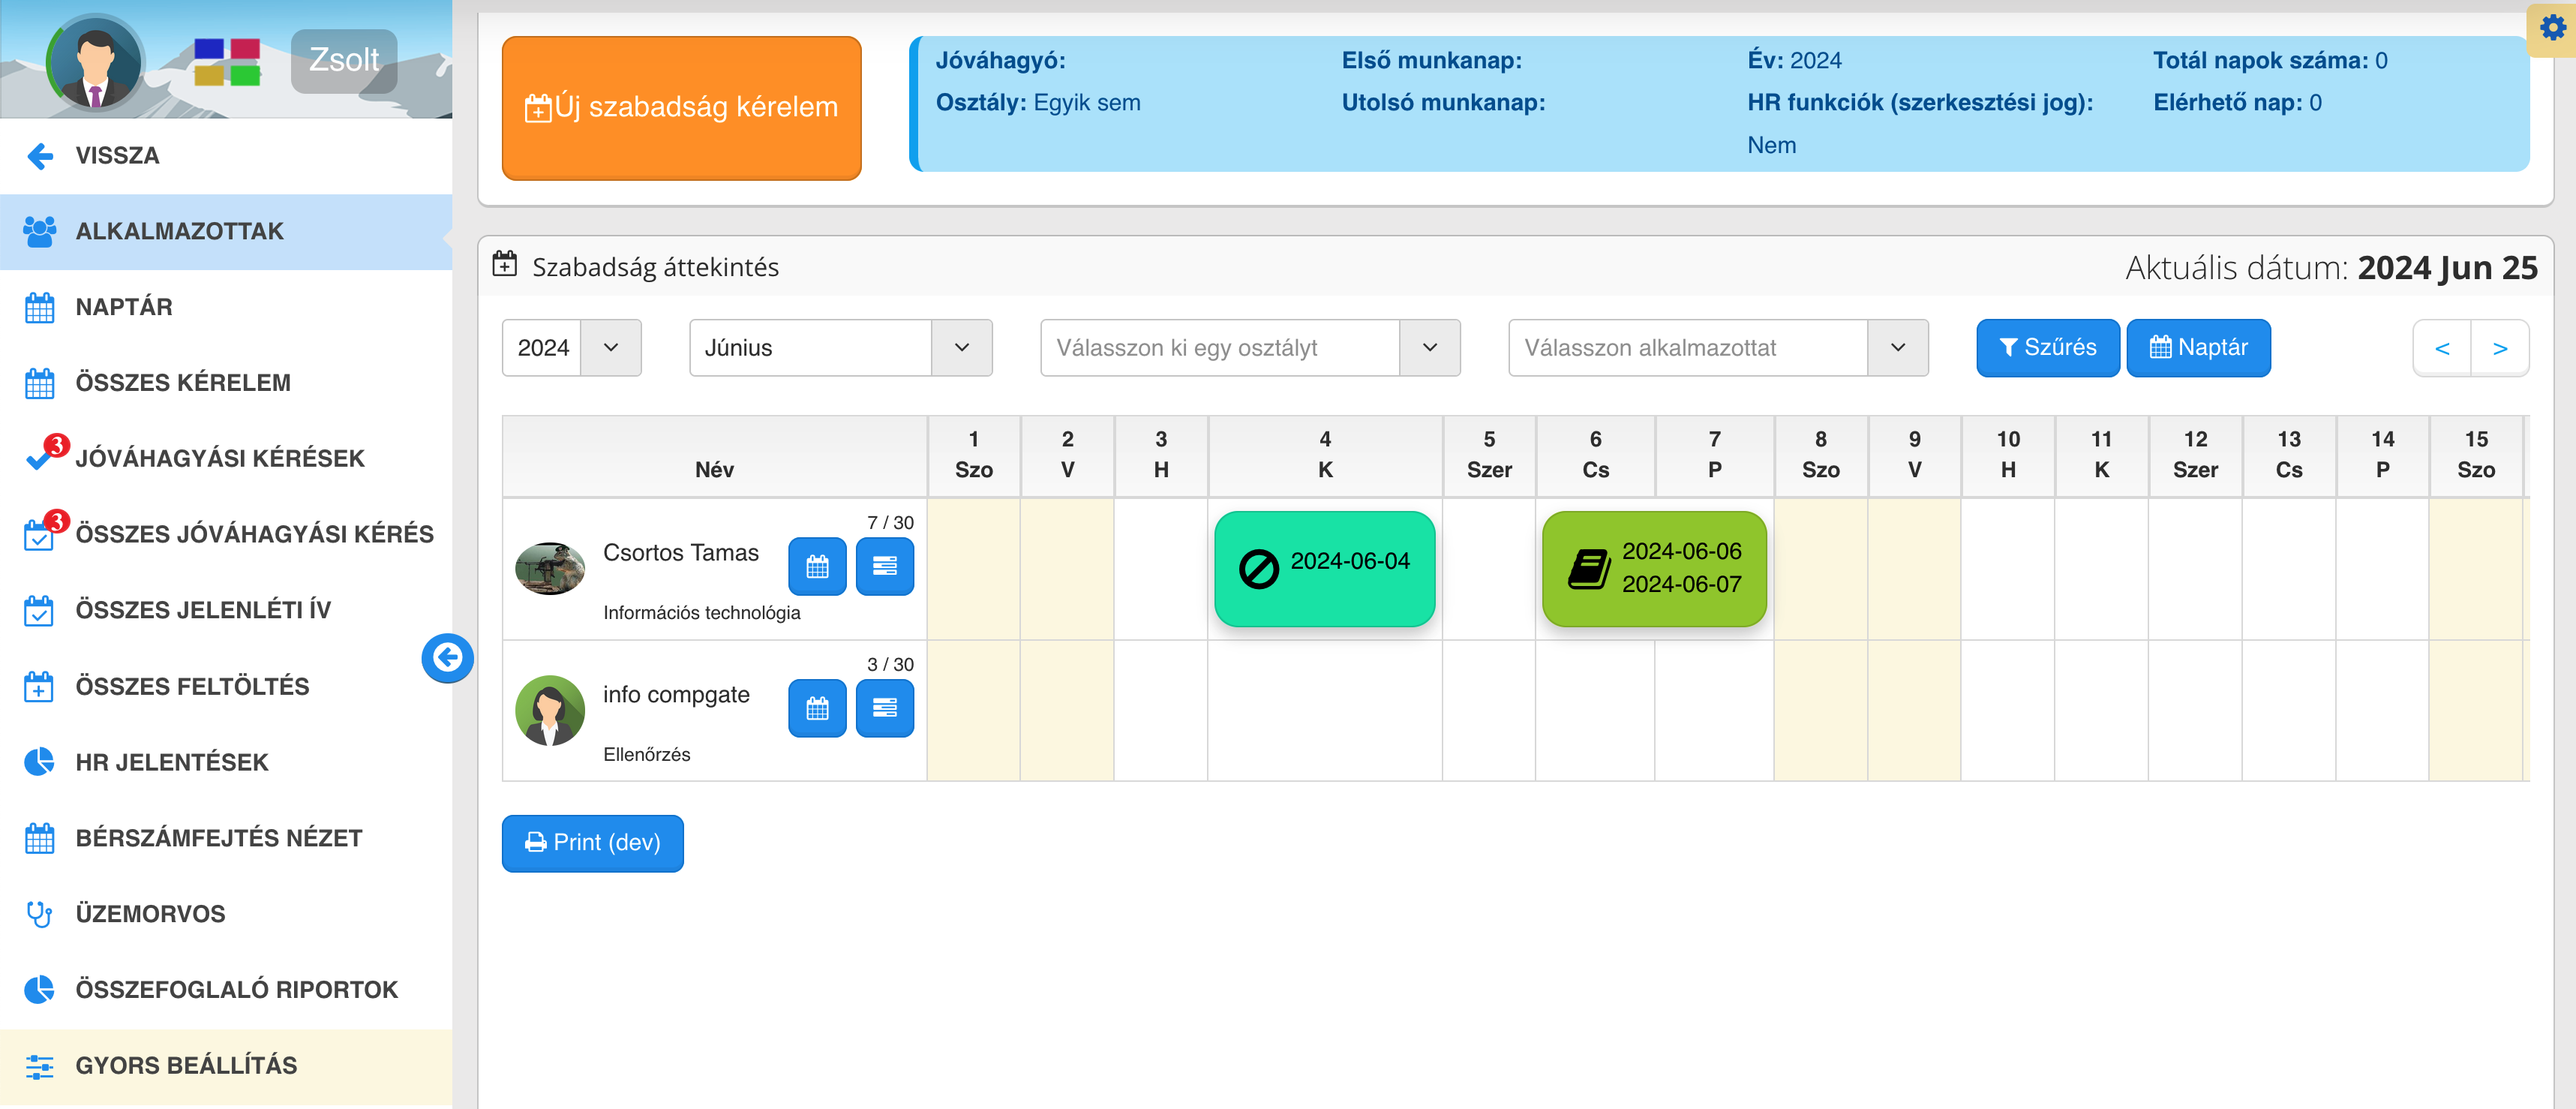Click the Ellenőrzés department label
This screenshot has width=2576, height=1109.
(x=646, y=755)
